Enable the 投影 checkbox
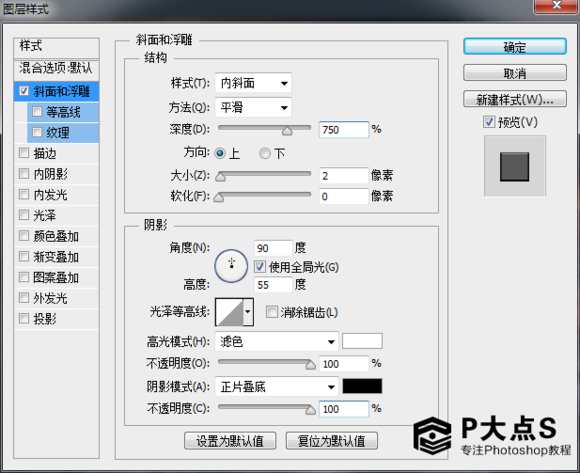This screenshot has height=473, width=580. pos(24,318)
